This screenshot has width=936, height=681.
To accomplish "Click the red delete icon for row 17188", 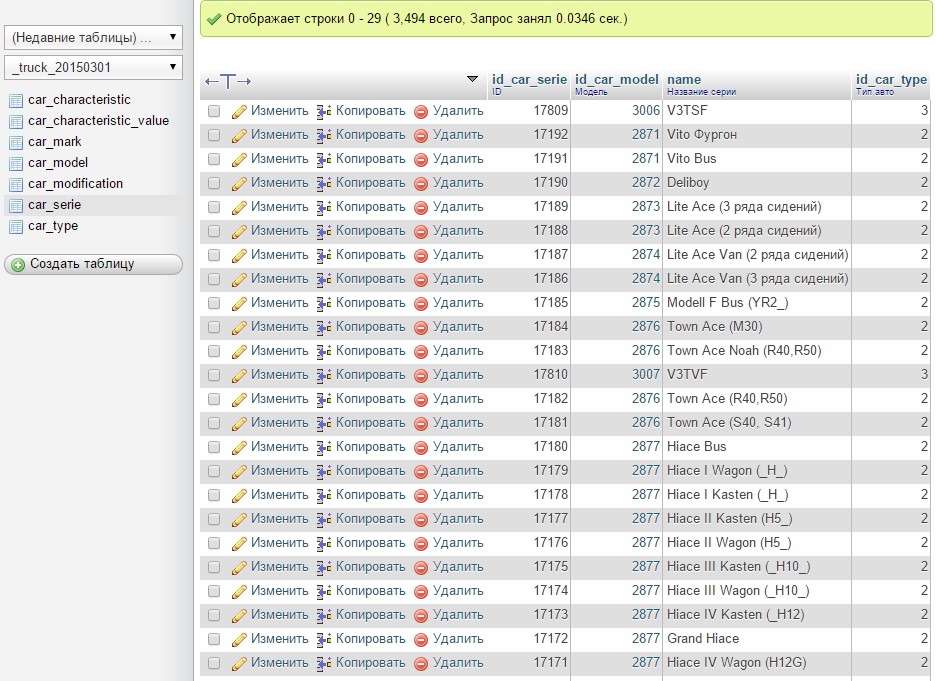I will click(421, 232).
